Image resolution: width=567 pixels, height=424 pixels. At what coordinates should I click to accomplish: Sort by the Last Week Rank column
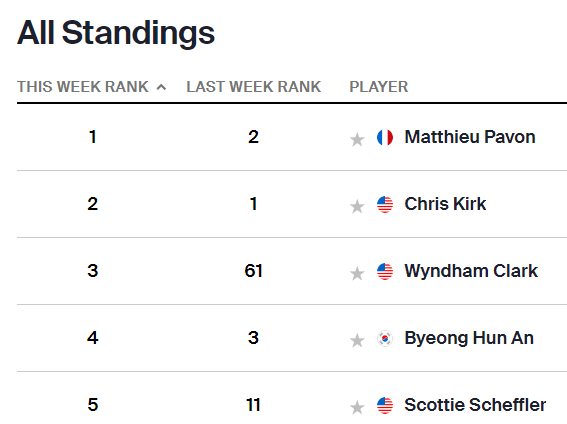[x=253, y=87]
